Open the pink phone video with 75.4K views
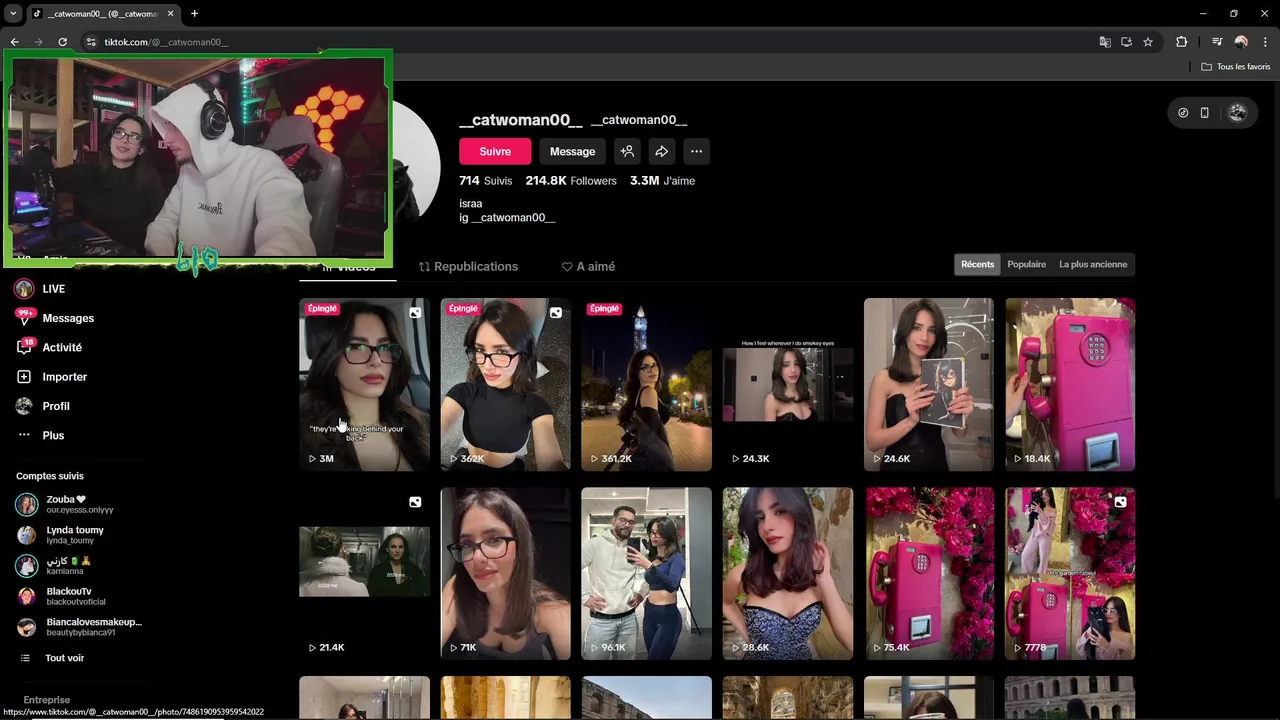 click(929, 573)
